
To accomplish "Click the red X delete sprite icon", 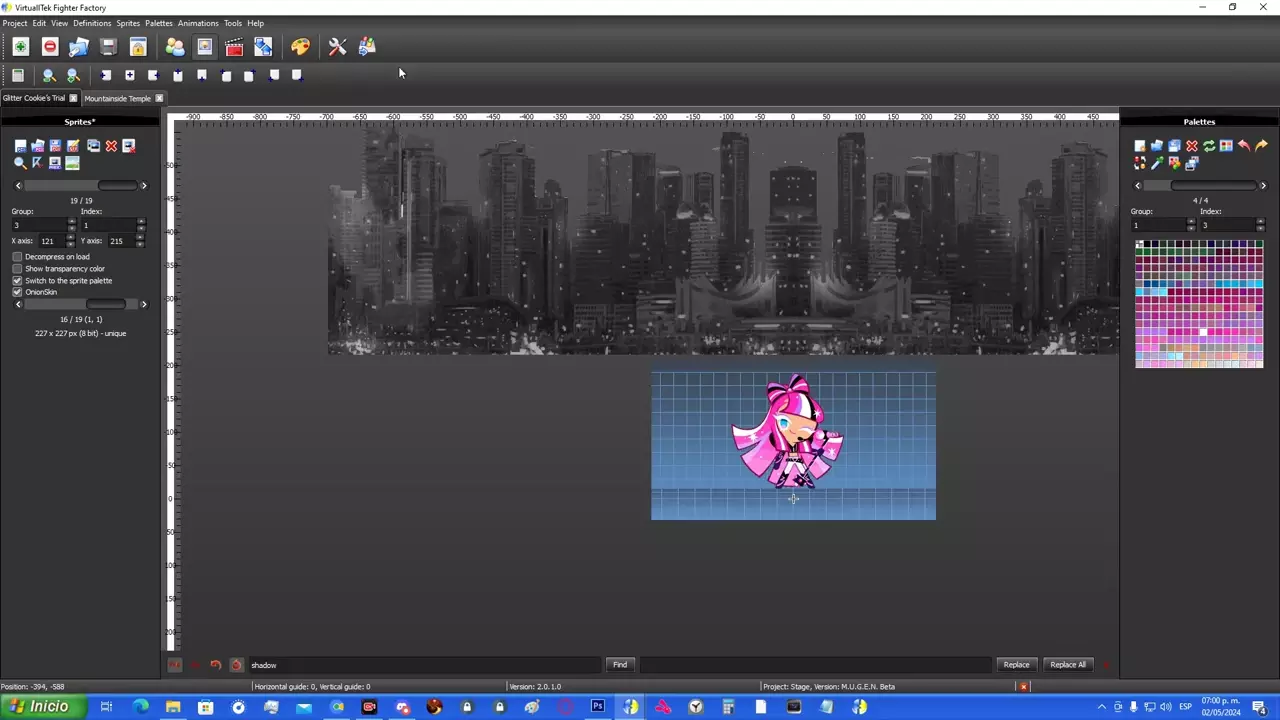I will [x=111, y=146].
